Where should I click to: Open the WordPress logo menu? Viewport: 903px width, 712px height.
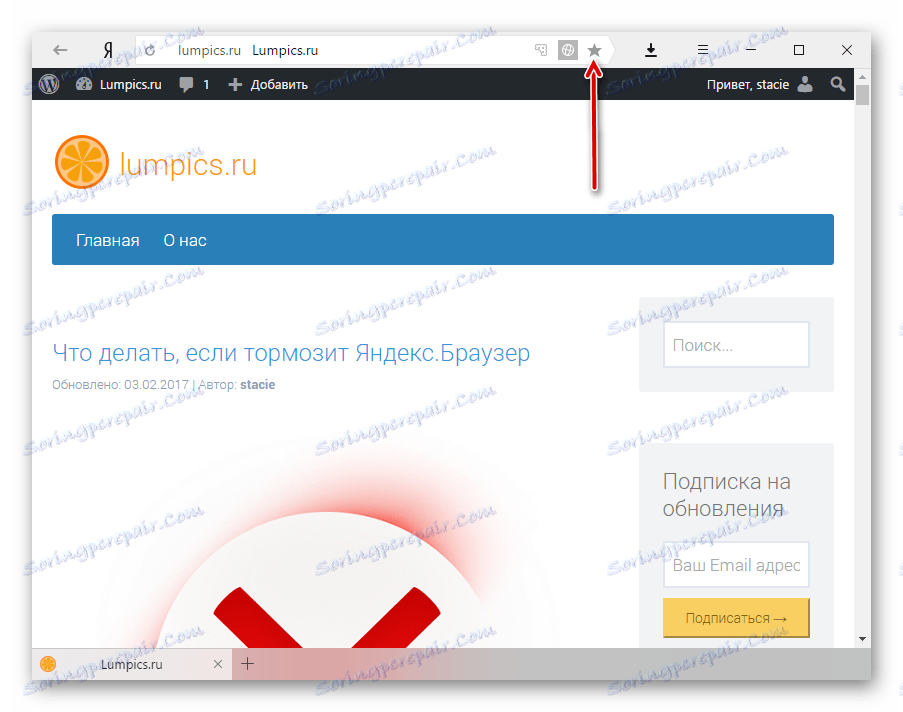click(49, 84)
